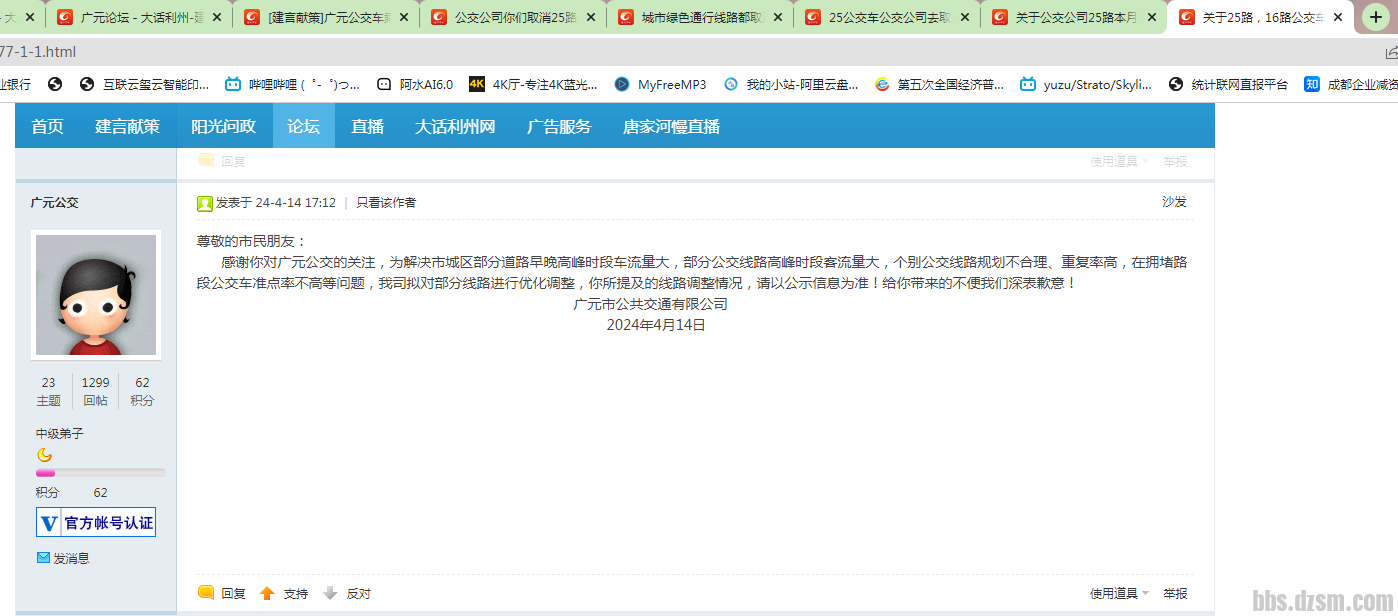Click the 举报 link at post bottom
The width and height of the screenshot is (1398, 616).
coord(1175,594)
